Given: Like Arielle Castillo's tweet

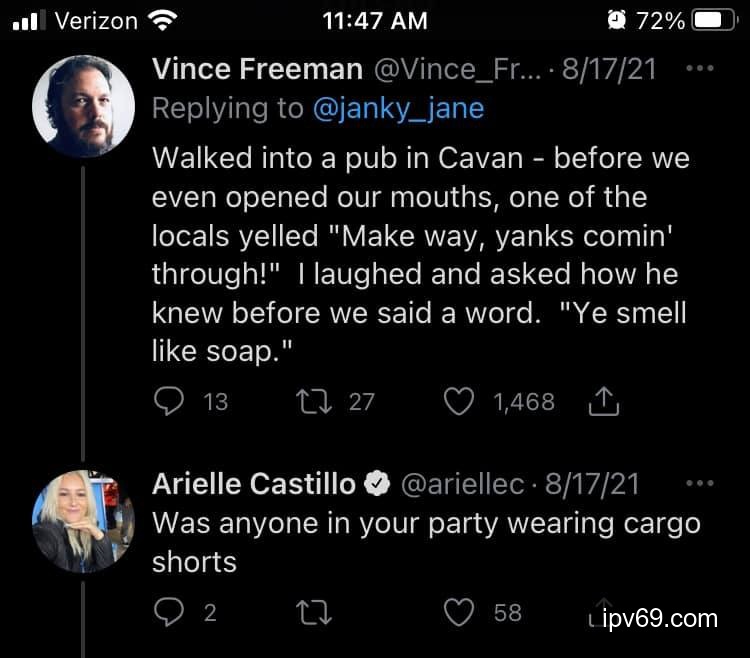Looking at the screenshot, I should (x=458, y=612).
